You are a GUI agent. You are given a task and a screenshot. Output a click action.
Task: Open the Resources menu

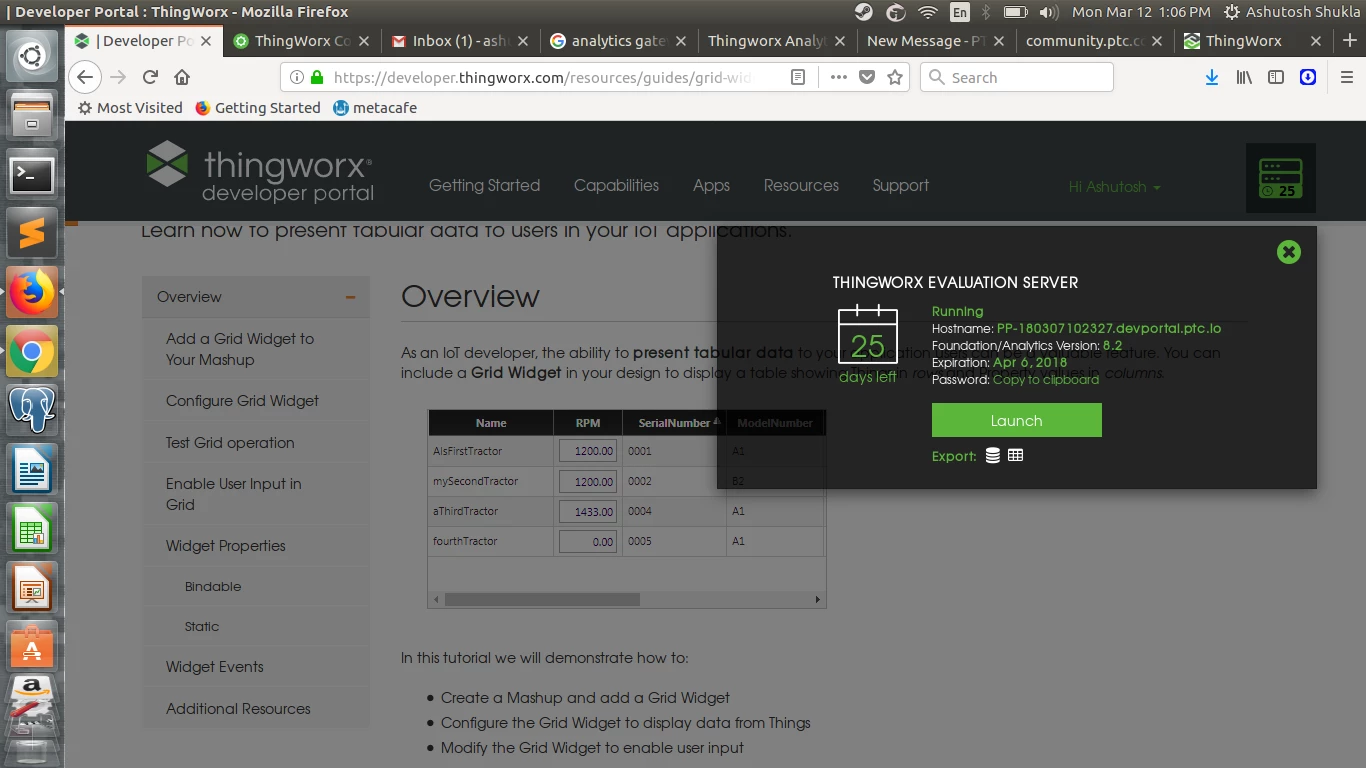coord(801,185)
